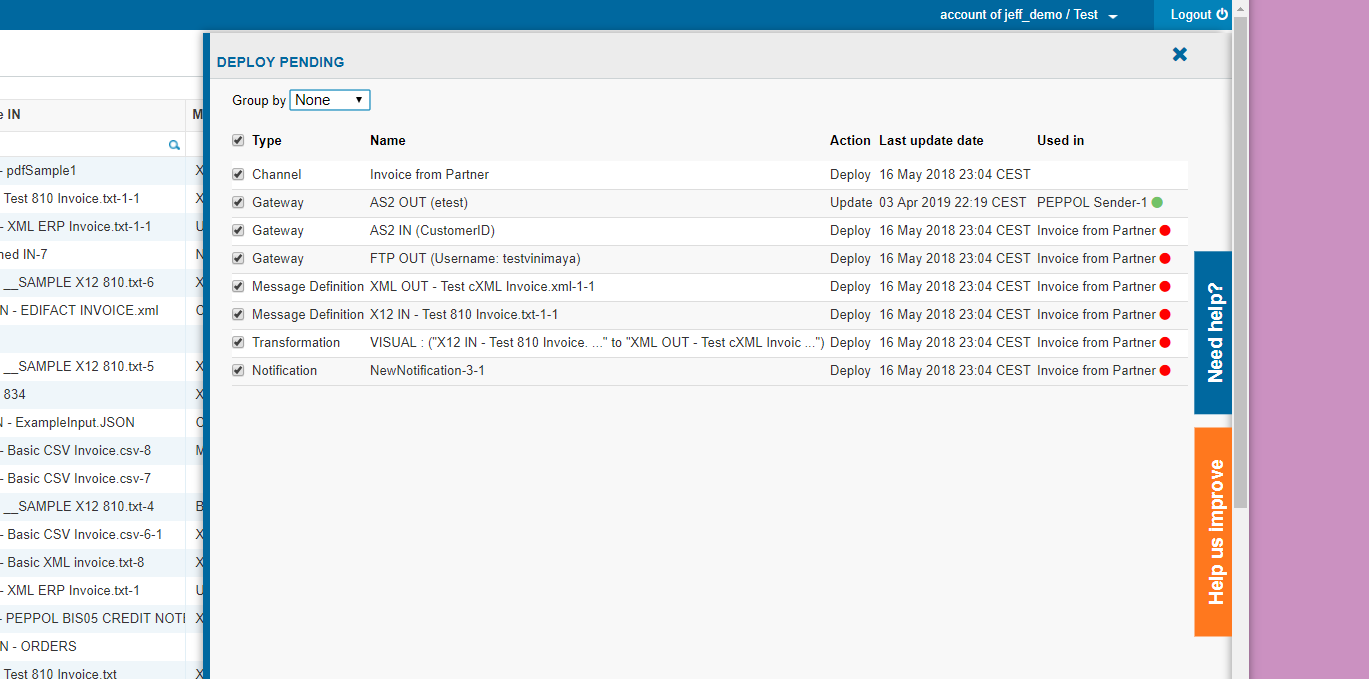This screenshot has height=679, width=1369.
Task: Select __SAMPLE X12 810.txt-4 row
Action: tap(92, 506)
